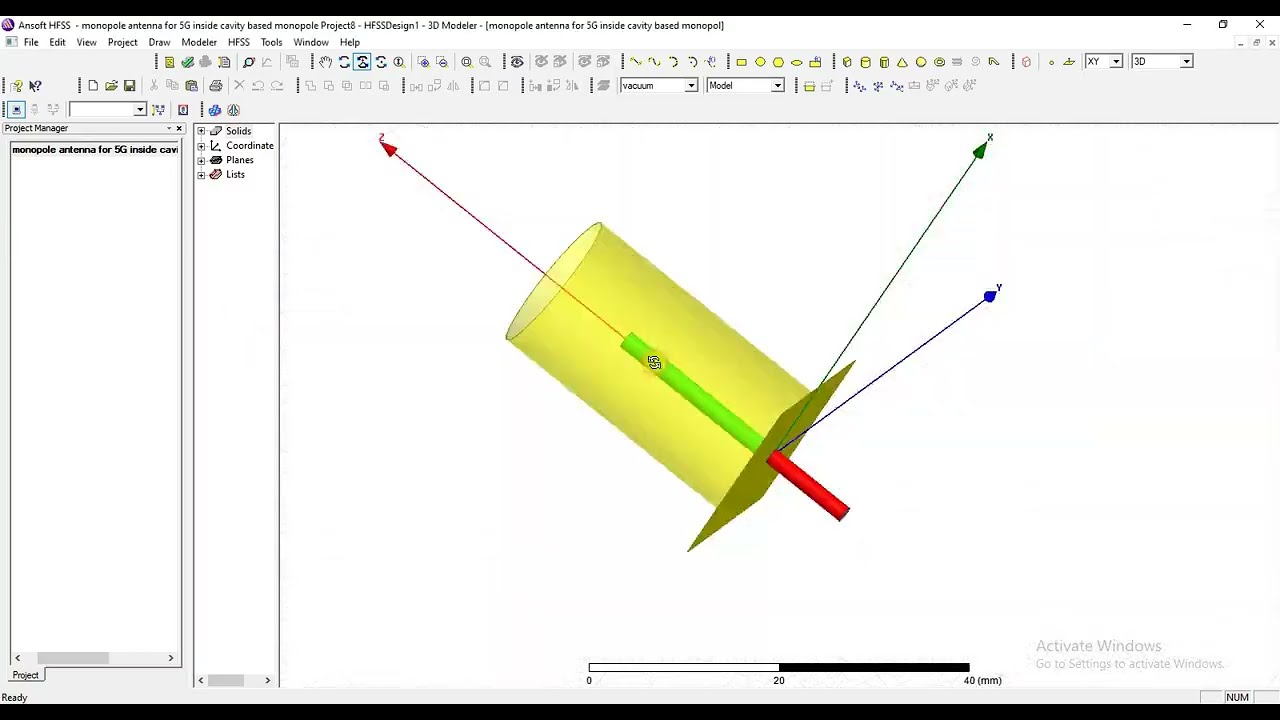Switch to the Project tab
Screen dimensions: 1280x720
point(25,675)
